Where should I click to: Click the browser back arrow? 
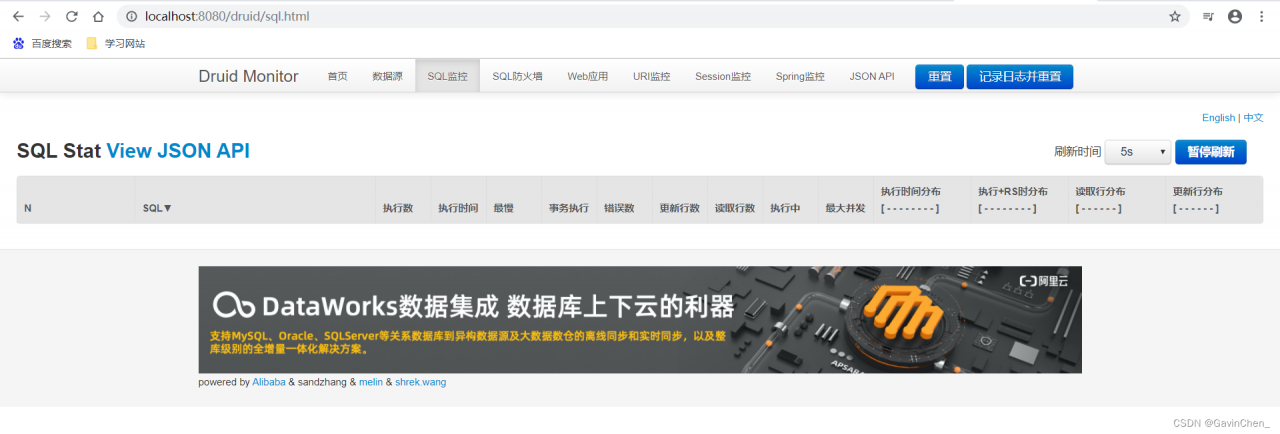coord(18,17)
